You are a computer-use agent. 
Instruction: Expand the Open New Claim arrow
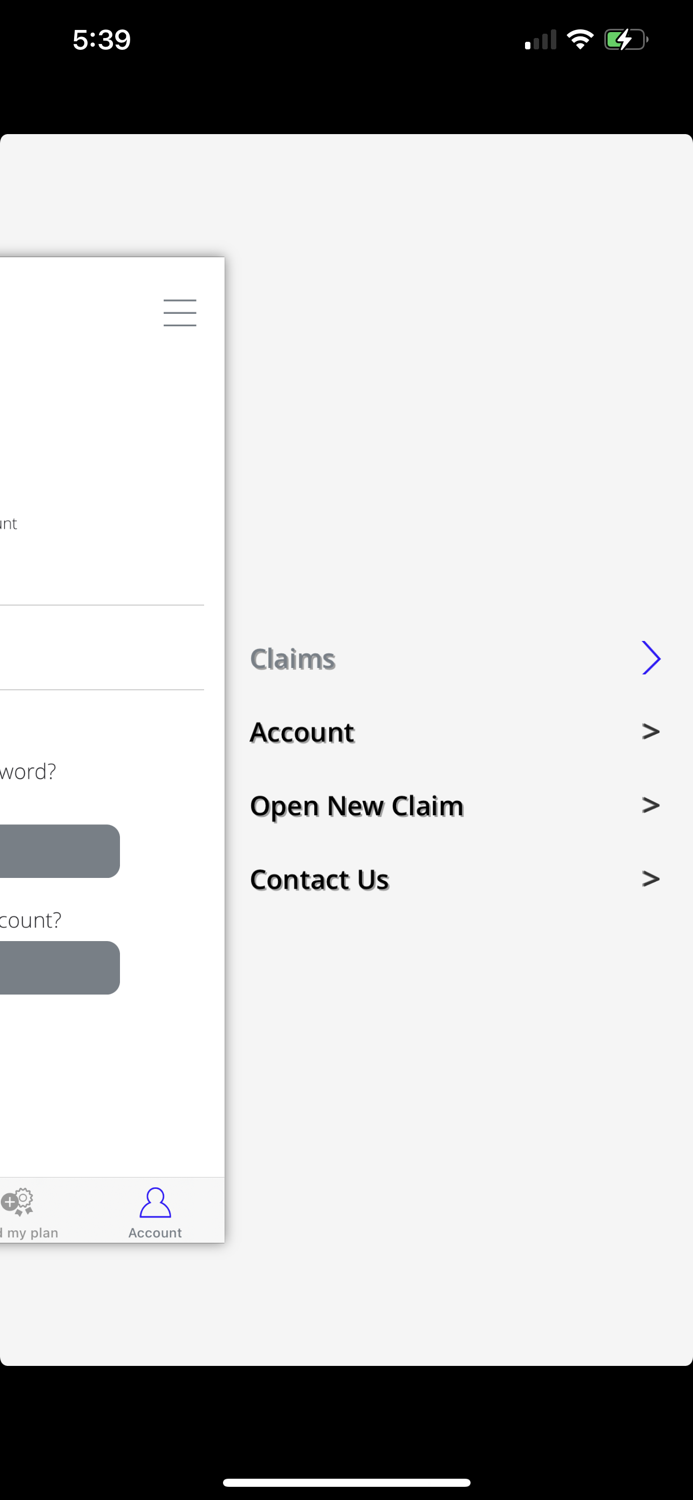tap(651, 805)
